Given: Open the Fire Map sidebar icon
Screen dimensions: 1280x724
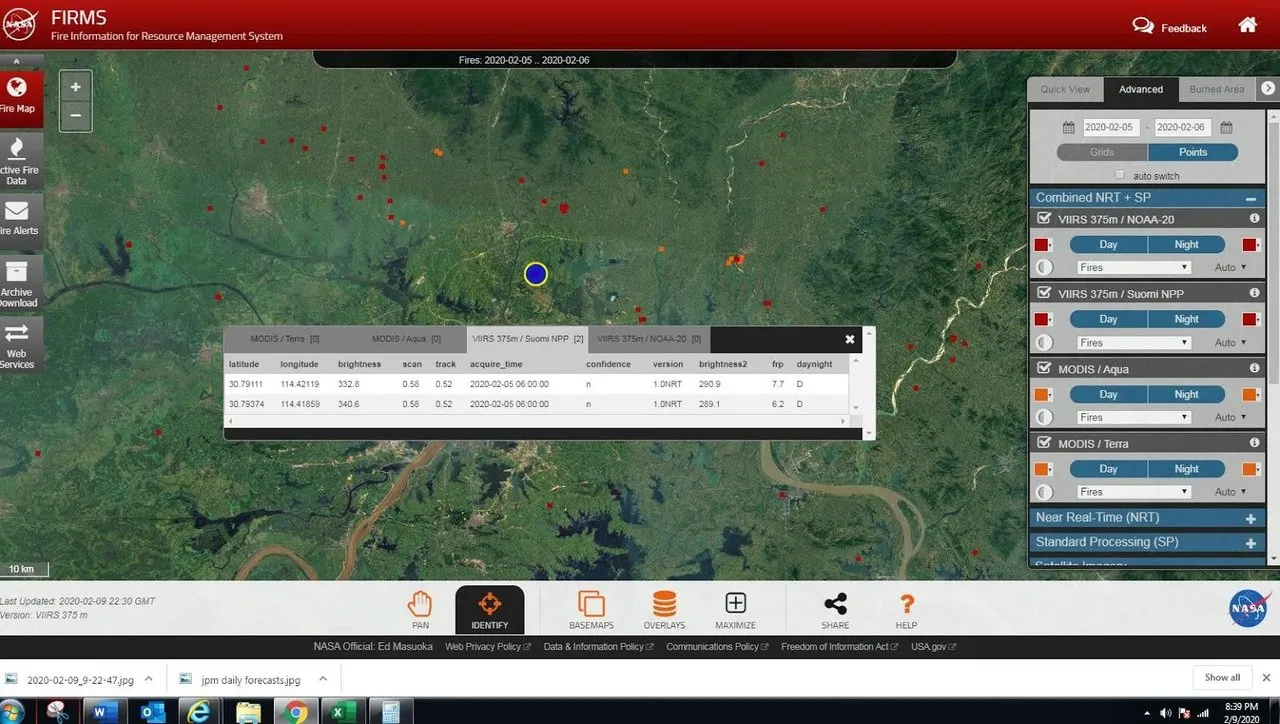Looking at the screenshot, I should click(x=18, y=98).
